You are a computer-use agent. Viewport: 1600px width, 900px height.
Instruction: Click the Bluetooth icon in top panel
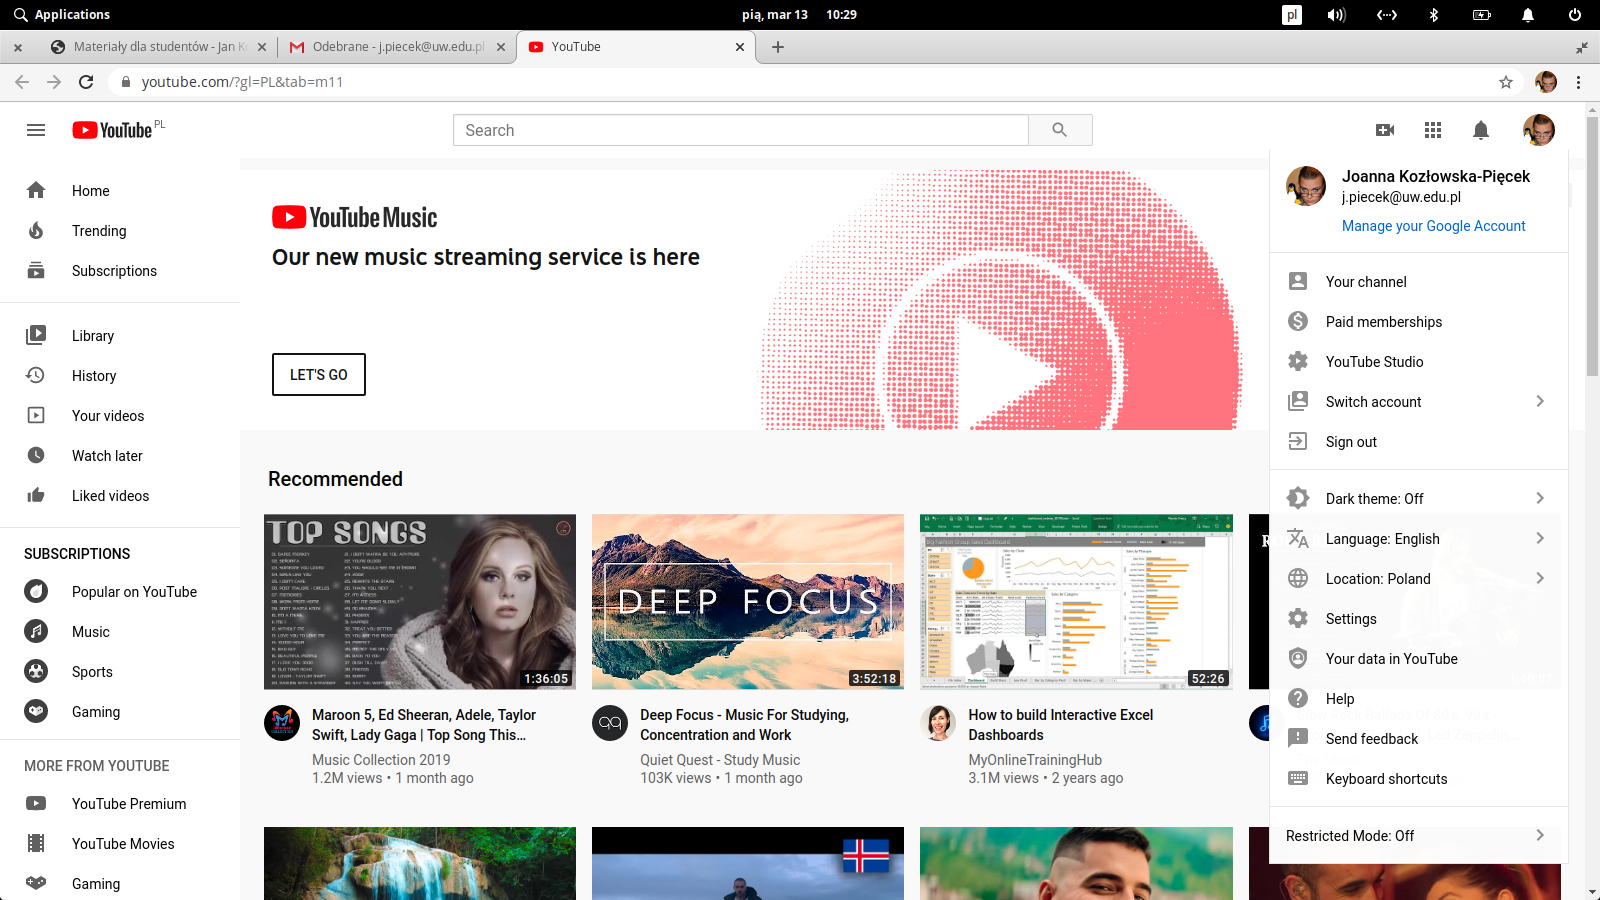[1433, 14]
